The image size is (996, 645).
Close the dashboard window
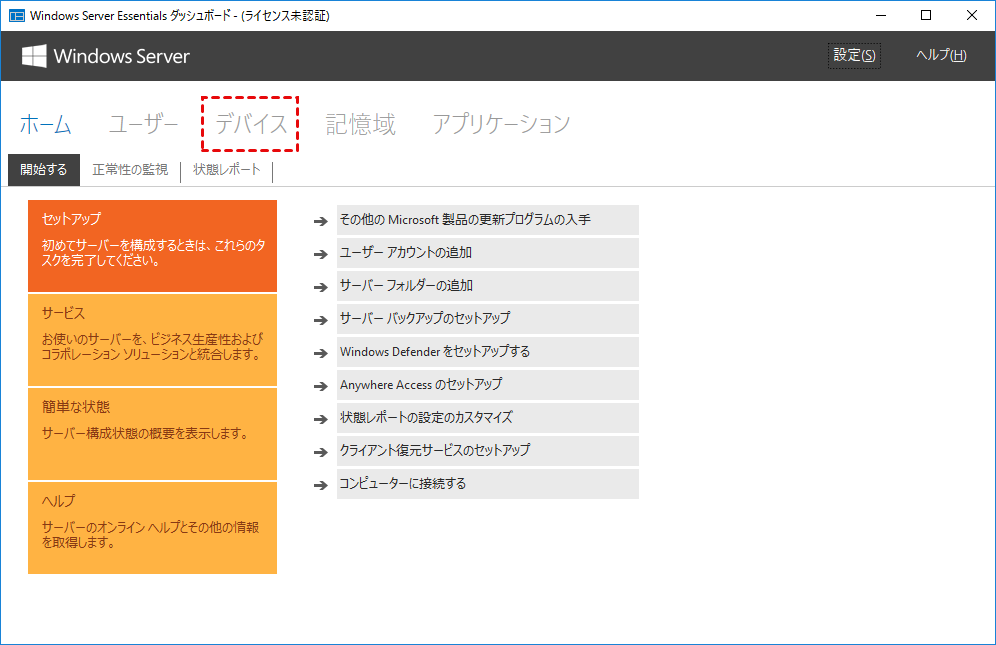tap(972, 15)
